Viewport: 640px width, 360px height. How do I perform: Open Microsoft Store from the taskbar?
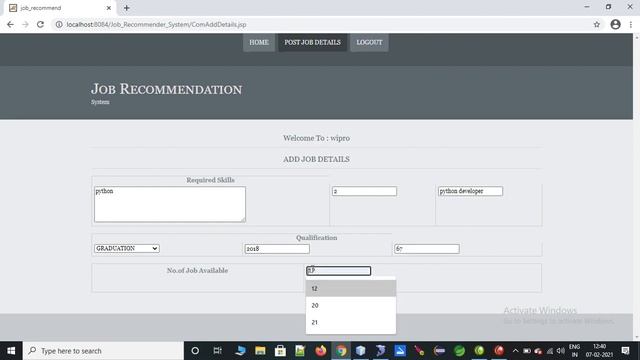coord(280,351)
